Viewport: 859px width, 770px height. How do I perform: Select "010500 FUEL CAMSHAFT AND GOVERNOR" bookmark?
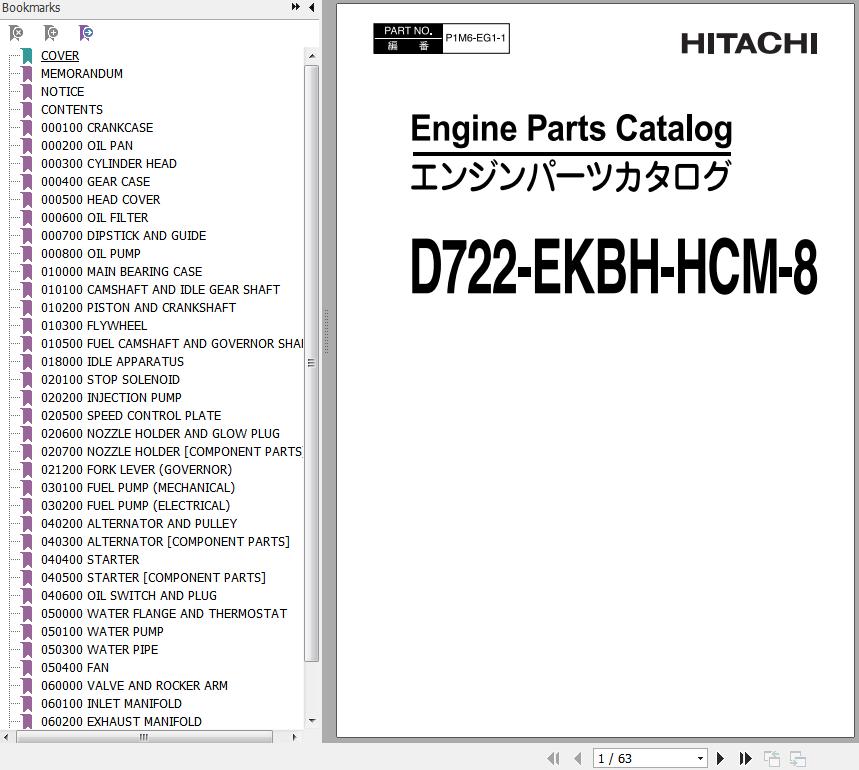(172, 344)
